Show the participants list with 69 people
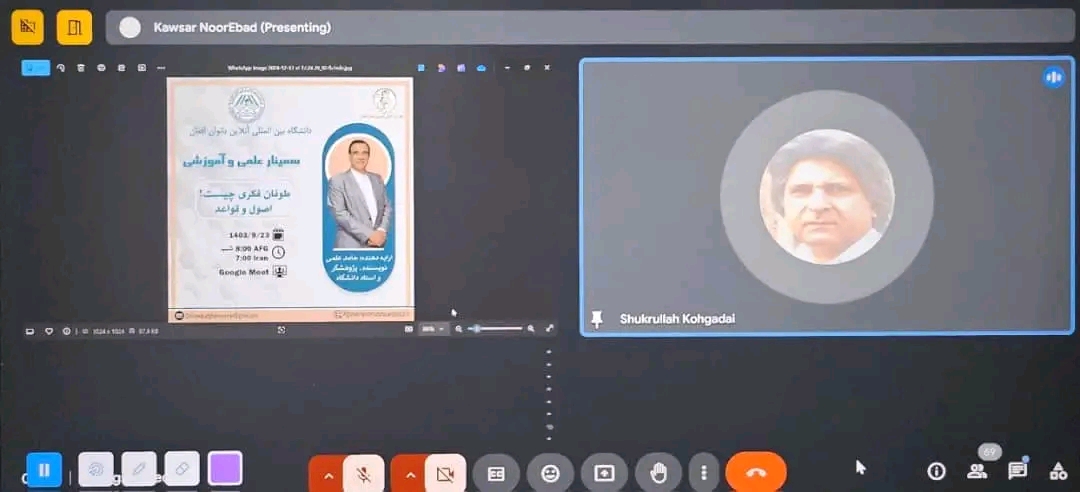The image size is (1080, 492). tap(977, 470)
